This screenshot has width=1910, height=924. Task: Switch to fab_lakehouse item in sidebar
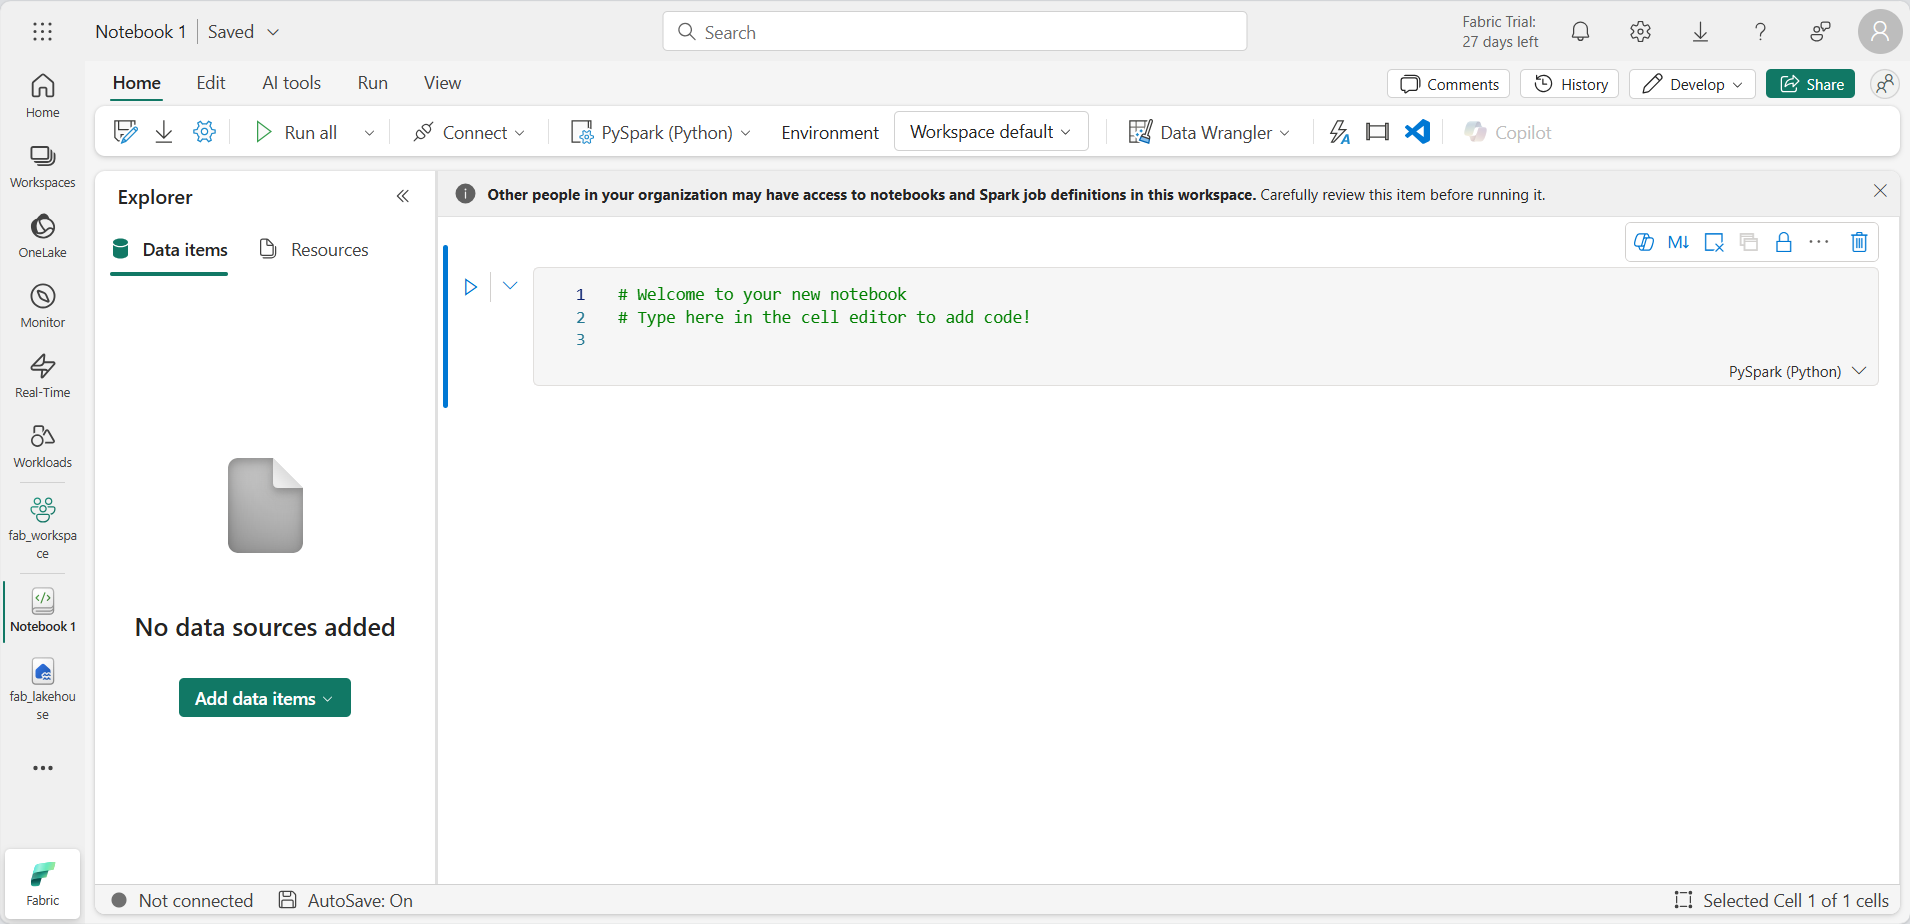(x=42, y=689)
